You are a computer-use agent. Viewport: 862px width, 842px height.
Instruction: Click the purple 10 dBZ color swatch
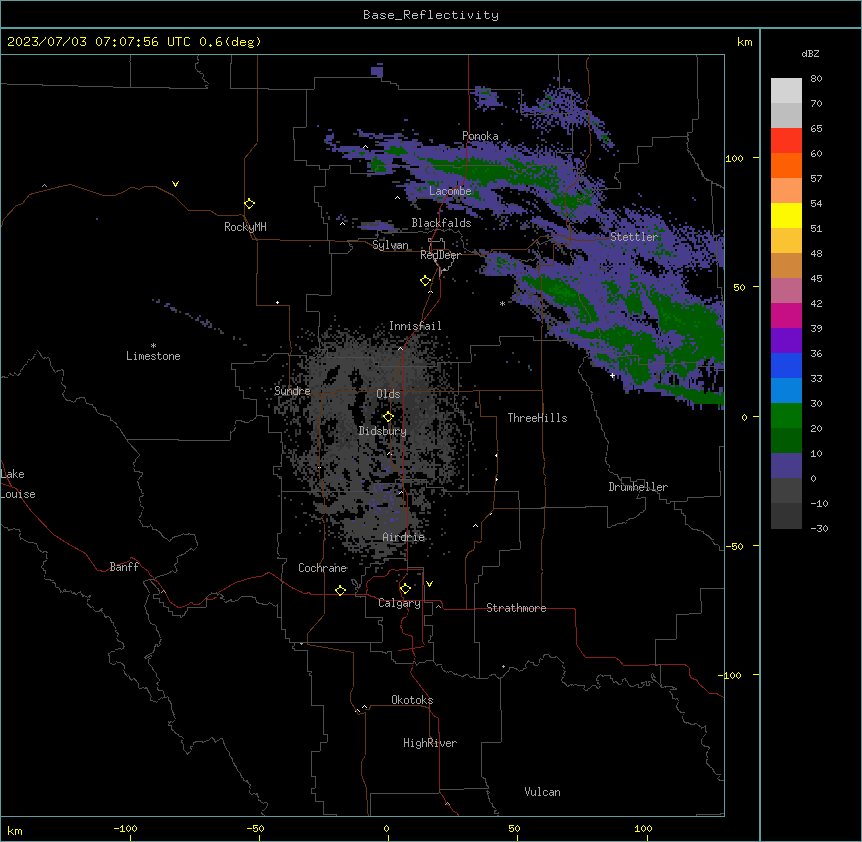pyautogui.click(x=786, y=466)
